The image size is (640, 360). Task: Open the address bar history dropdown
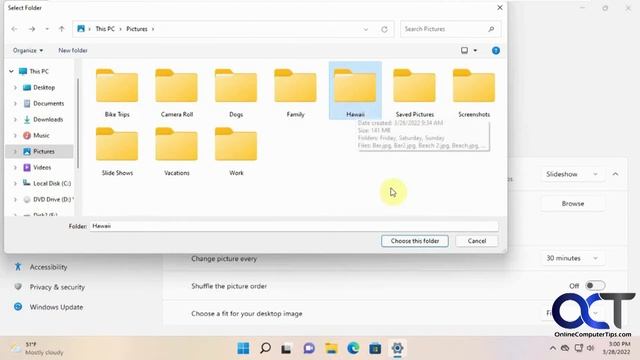point(365,29)
